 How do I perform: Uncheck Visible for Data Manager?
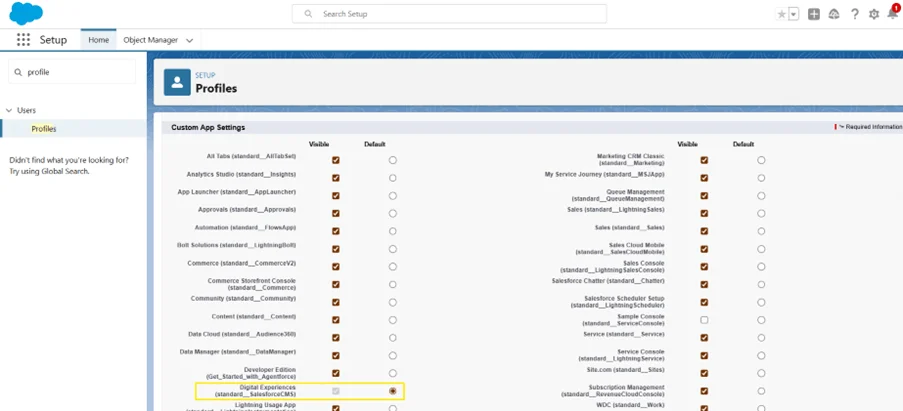(x=336, y=356)
